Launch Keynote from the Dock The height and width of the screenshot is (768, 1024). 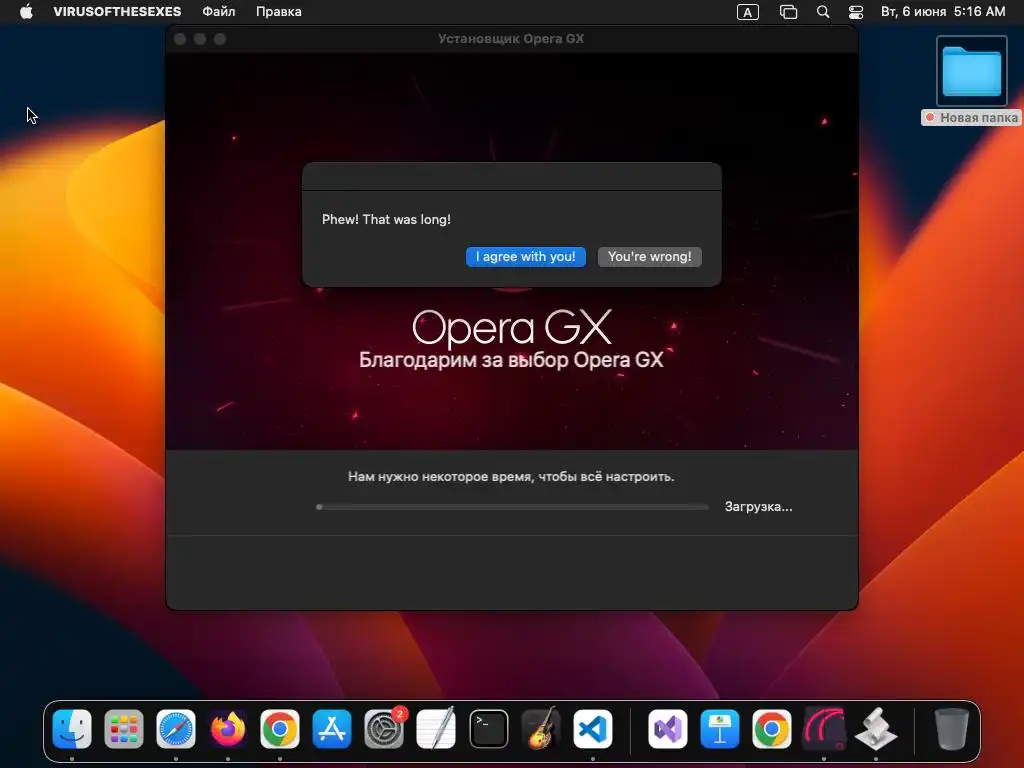pos(720,729)
